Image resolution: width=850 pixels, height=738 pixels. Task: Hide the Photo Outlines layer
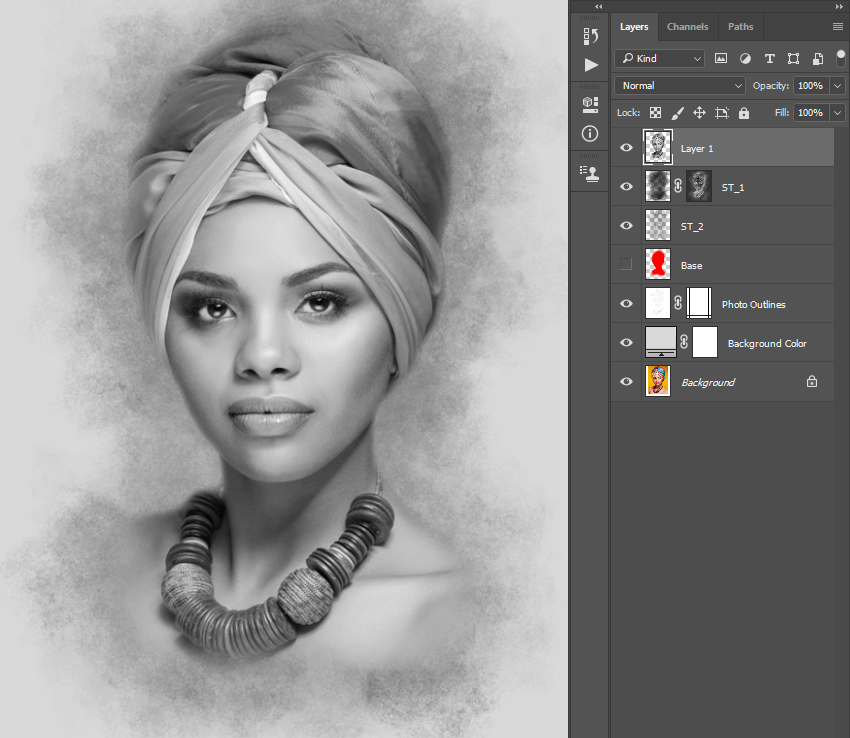626,304
